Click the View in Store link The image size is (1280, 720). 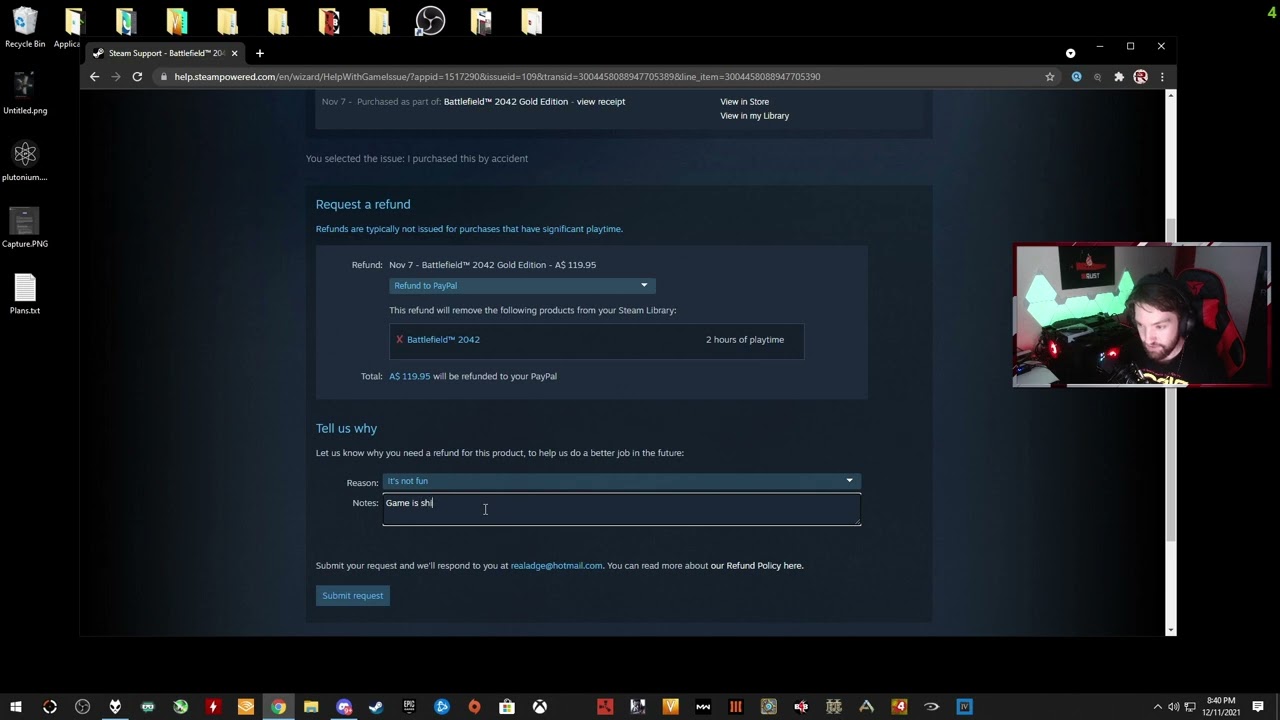pos(745,101)
